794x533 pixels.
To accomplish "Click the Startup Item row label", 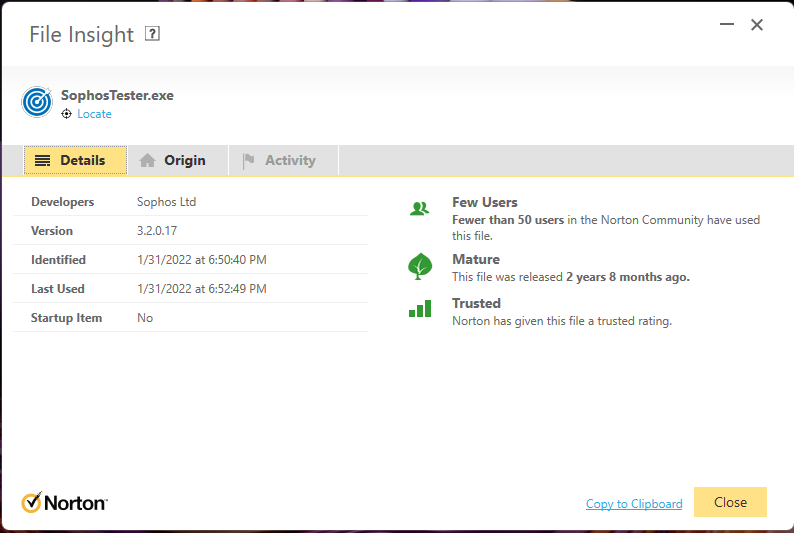I will (66, 318).
